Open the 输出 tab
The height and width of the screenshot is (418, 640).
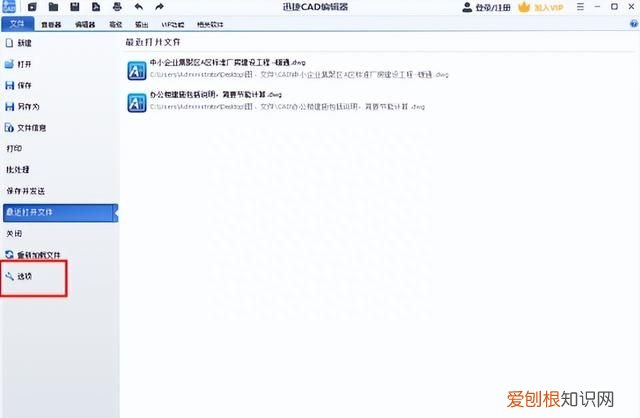141,24
